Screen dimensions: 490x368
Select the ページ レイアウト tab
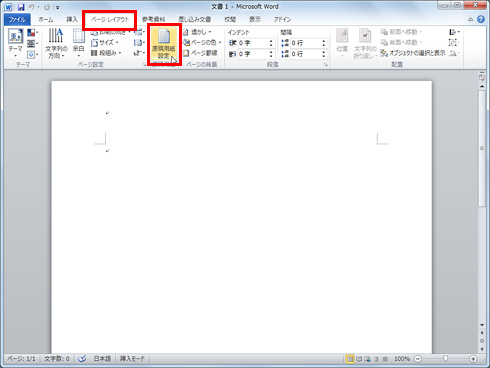click(110, 20)
